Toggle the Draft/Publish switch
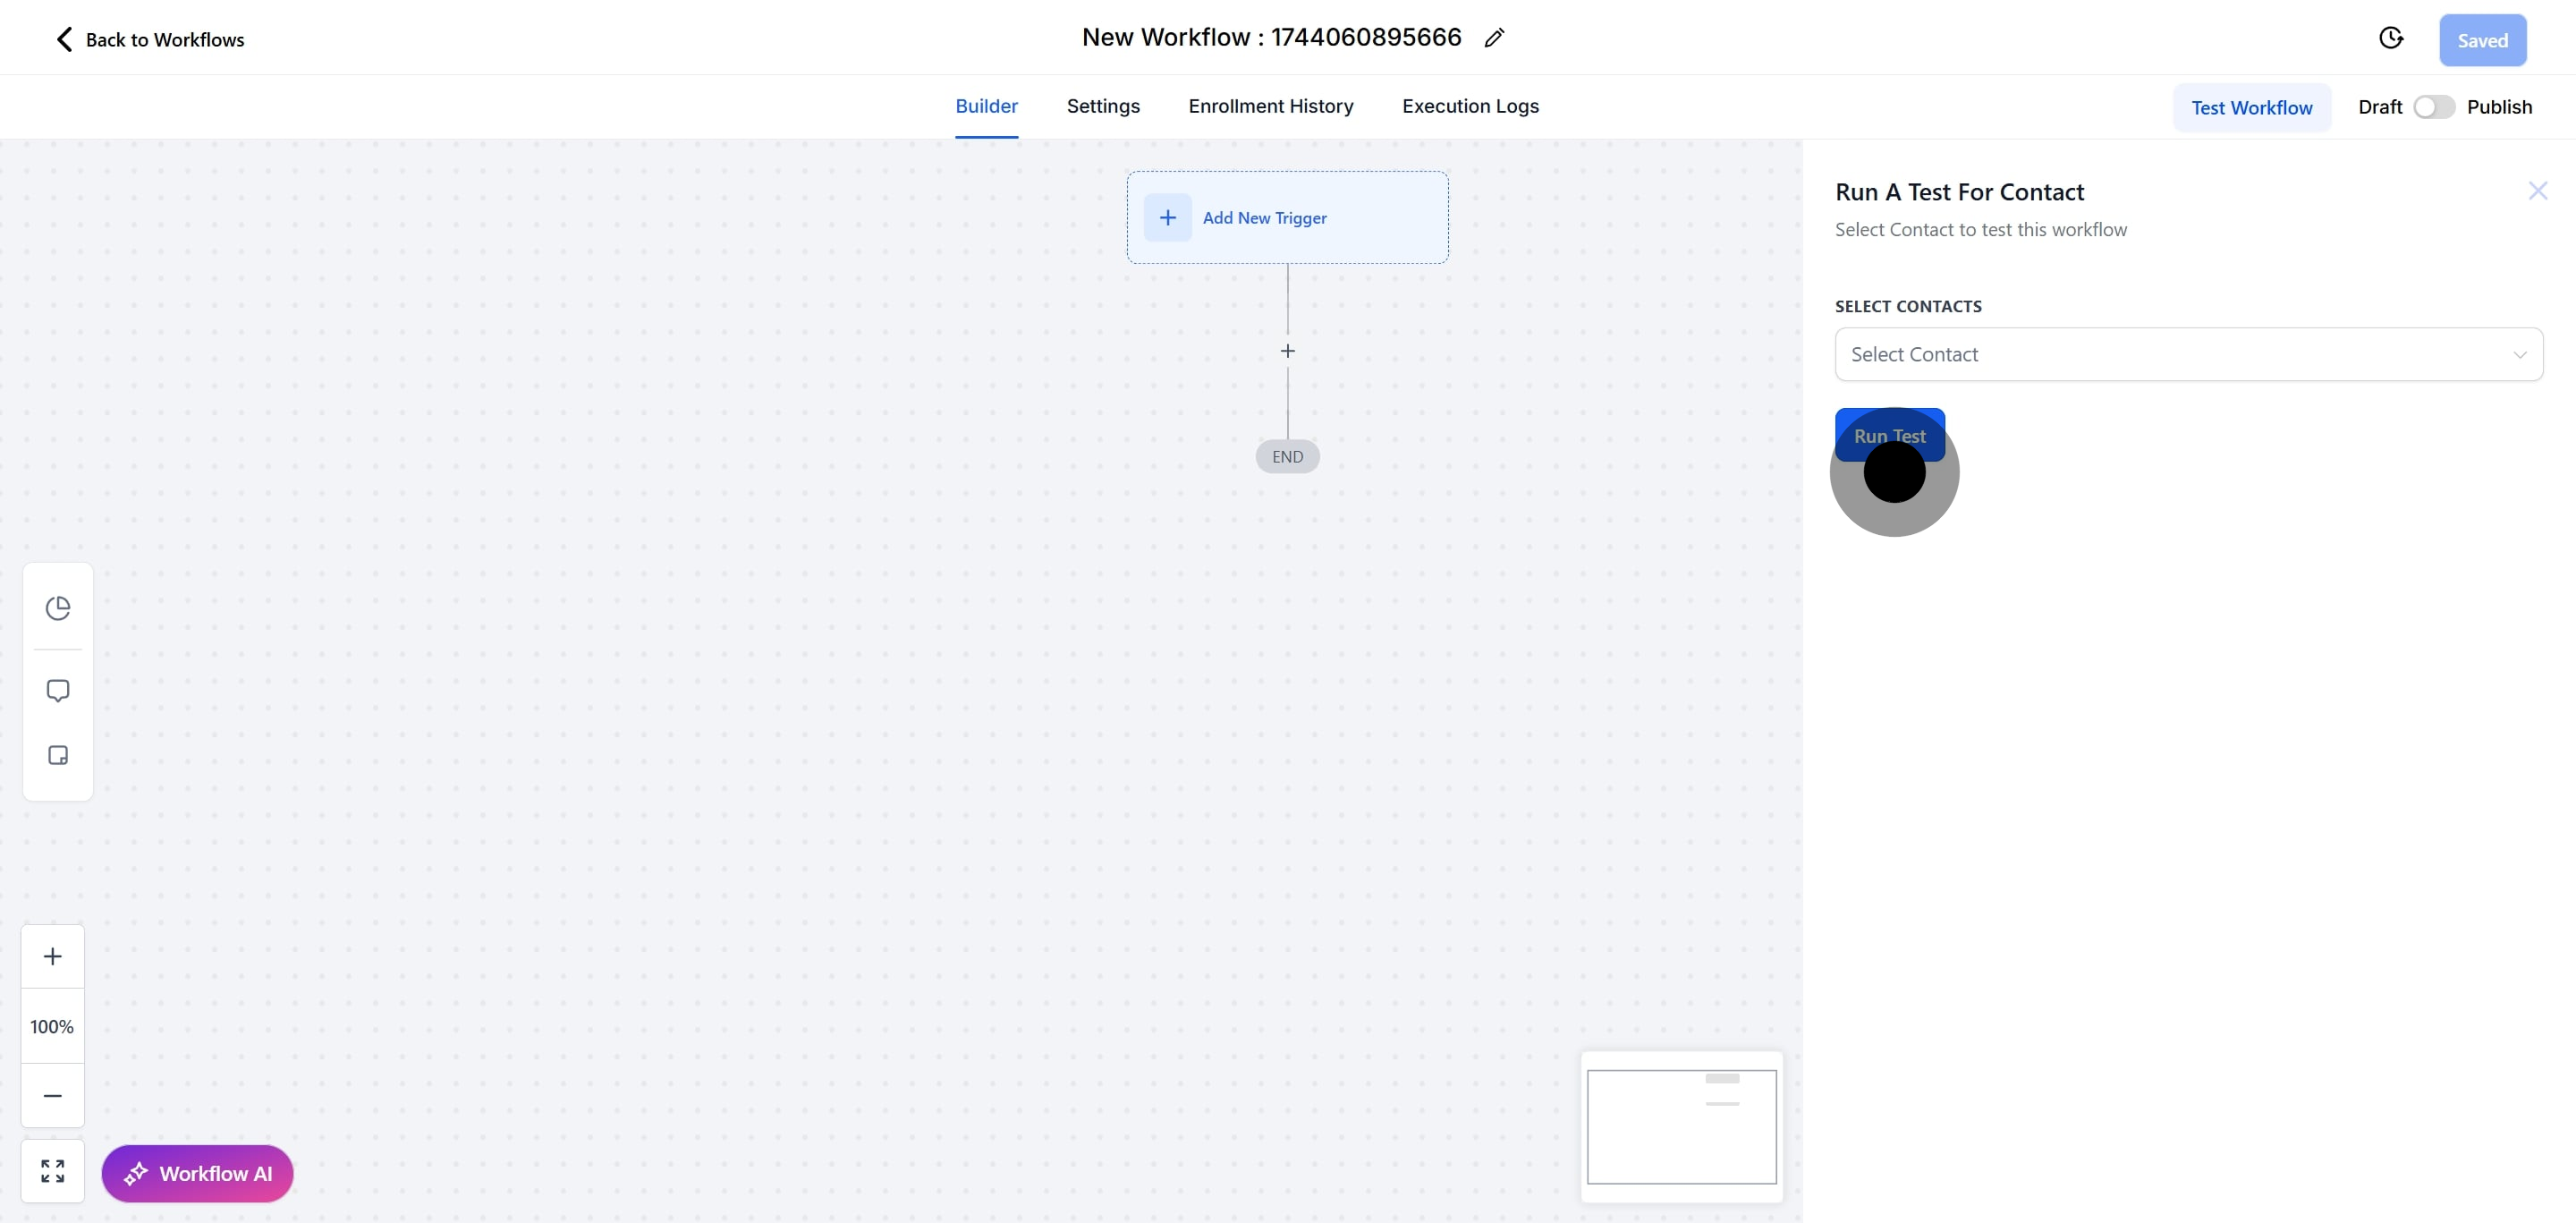Viewport: 2576px width, 1223px height. tap(2433, 107)
